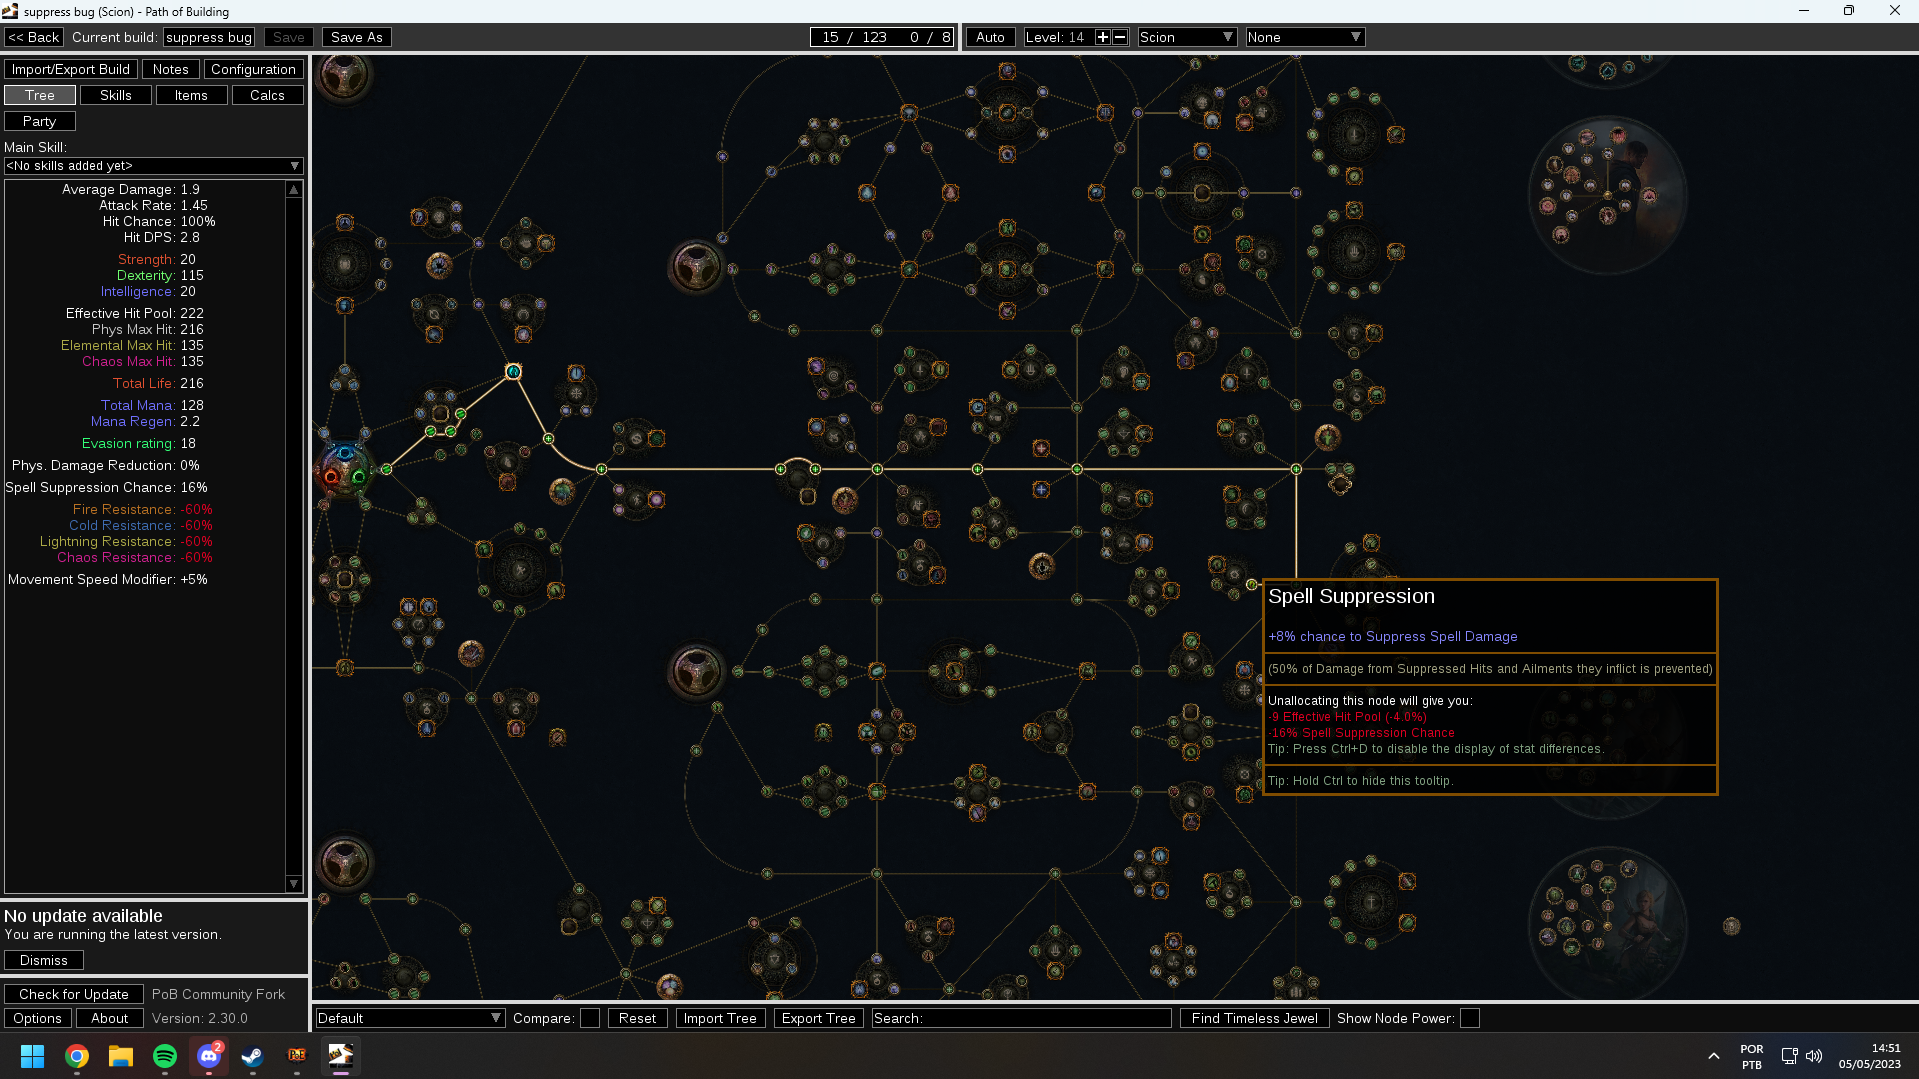The height and width of the screenshot is (1079, 1919).
Task: Open Import/Export Build
Action: pos(71,69)
